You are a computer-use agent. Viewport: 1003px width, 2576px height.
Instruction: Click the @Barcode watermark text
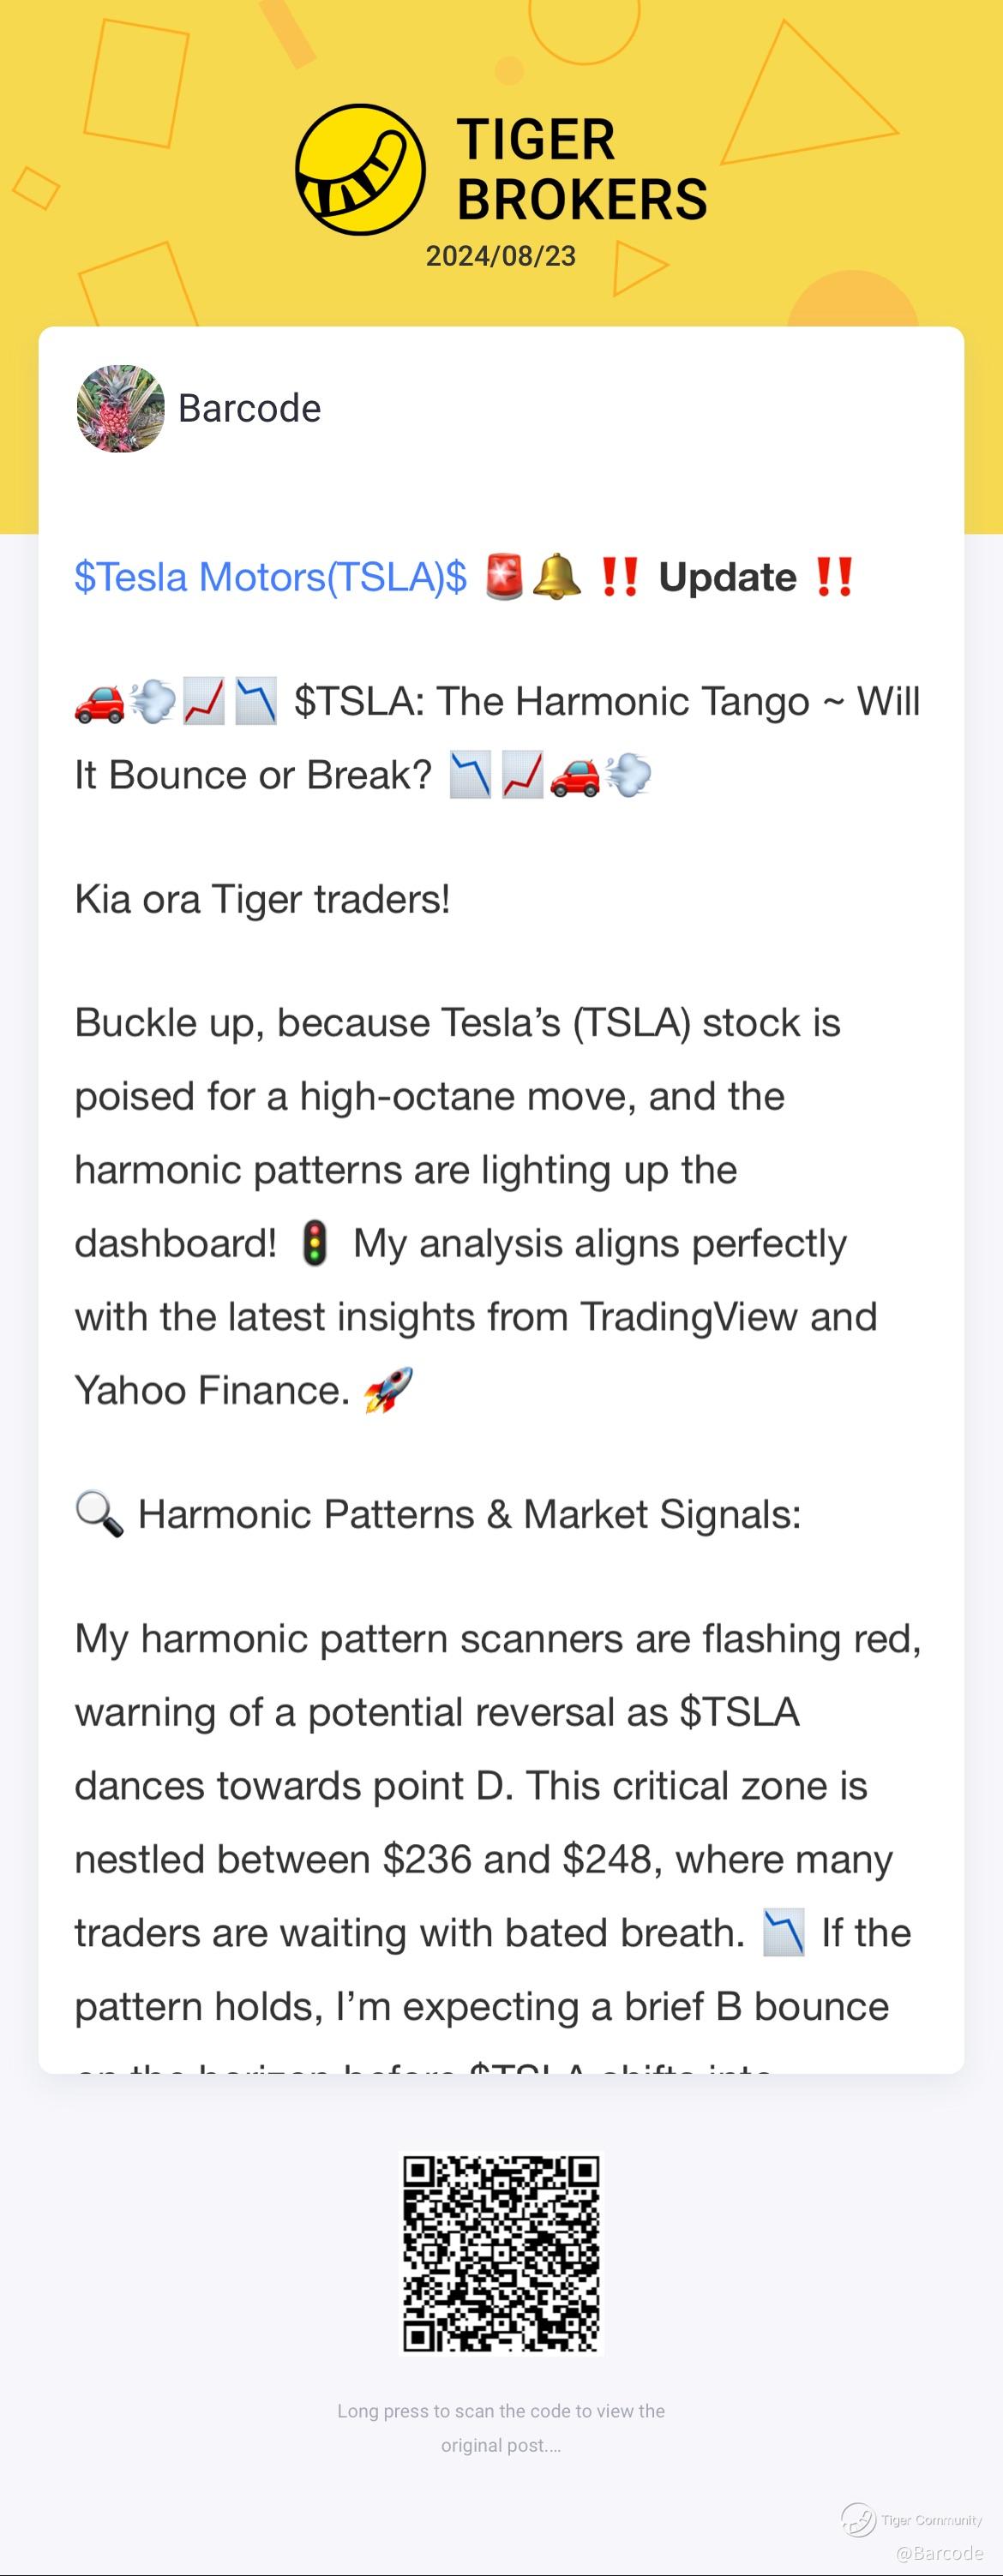pyautogui.click(x=940, y=2552)
